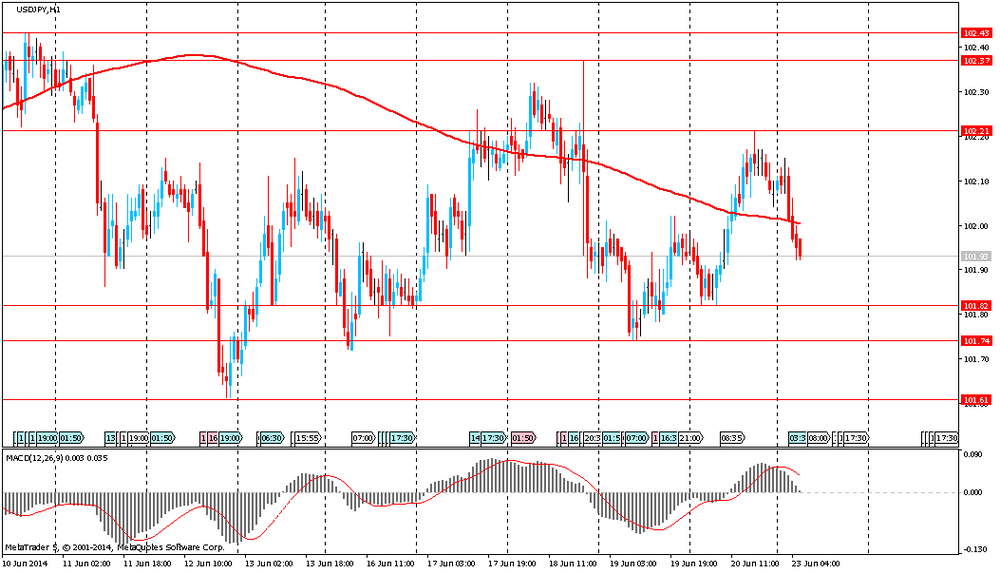Select the pink 01:50 event marker

click(x=522, y=438)
